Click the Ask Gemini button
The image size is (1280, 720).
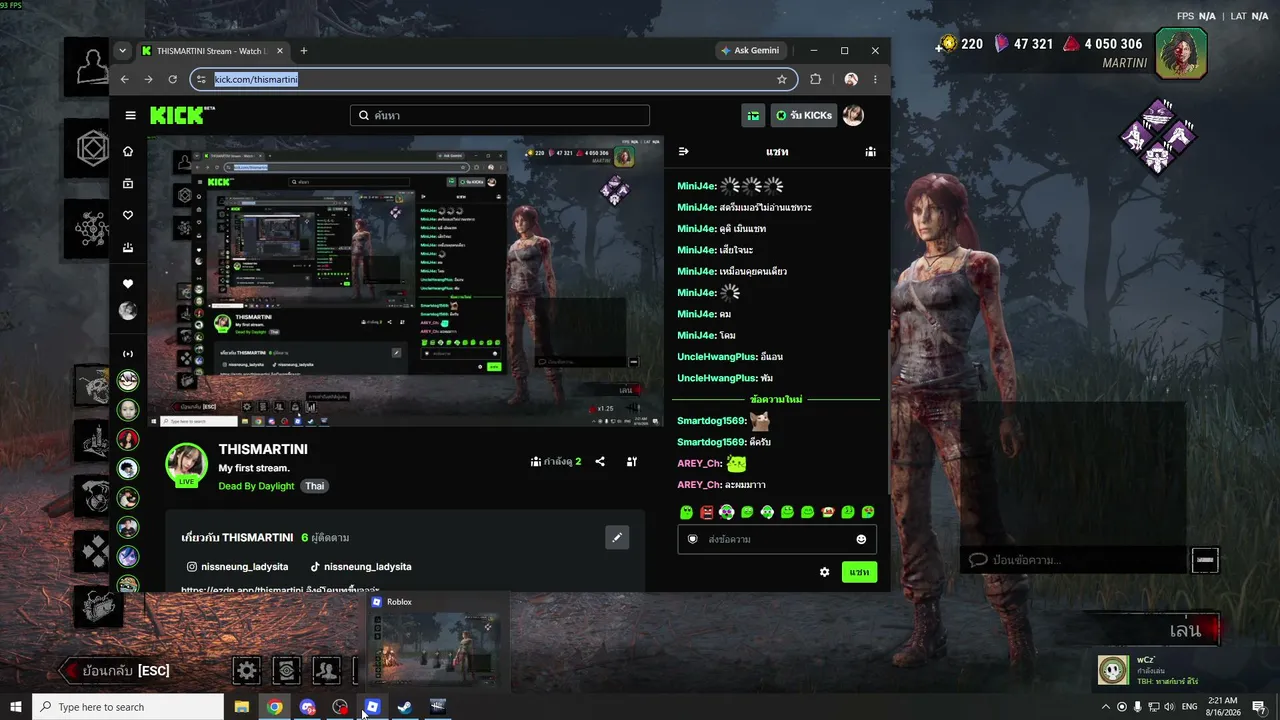pyautogui.click(x=750, y=50)
